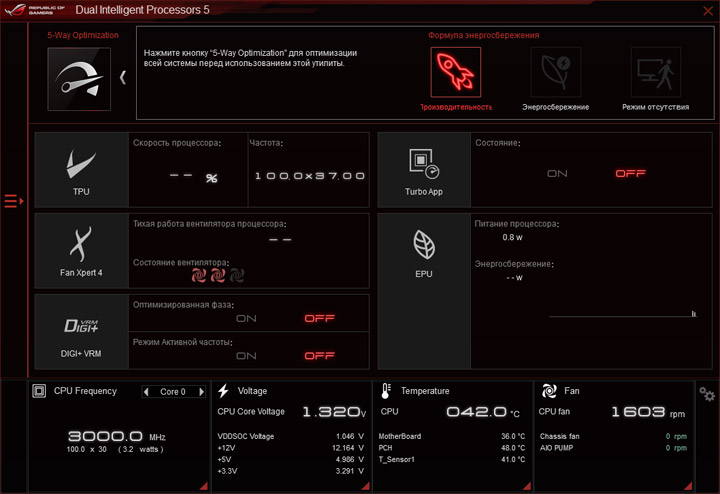The image size is (720, 494).
Task: Click the 5-Way Optimization label
Action: [x=83, y=35]
